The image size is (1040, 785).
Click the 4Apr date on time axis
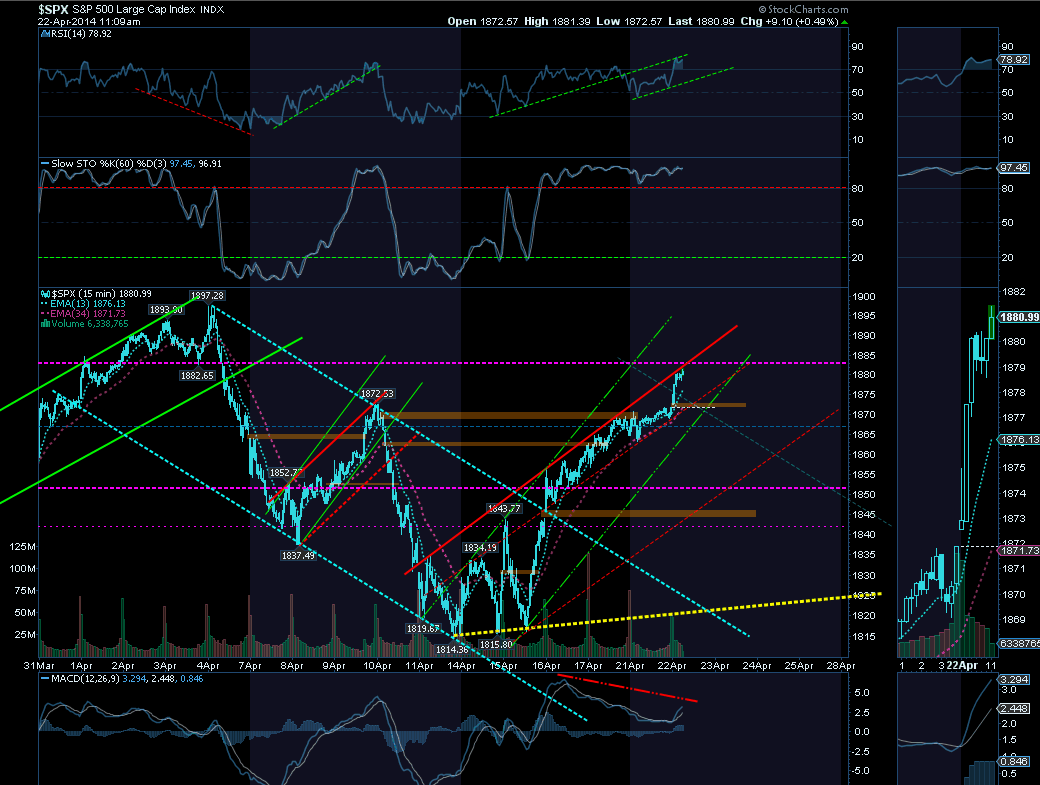208,666
